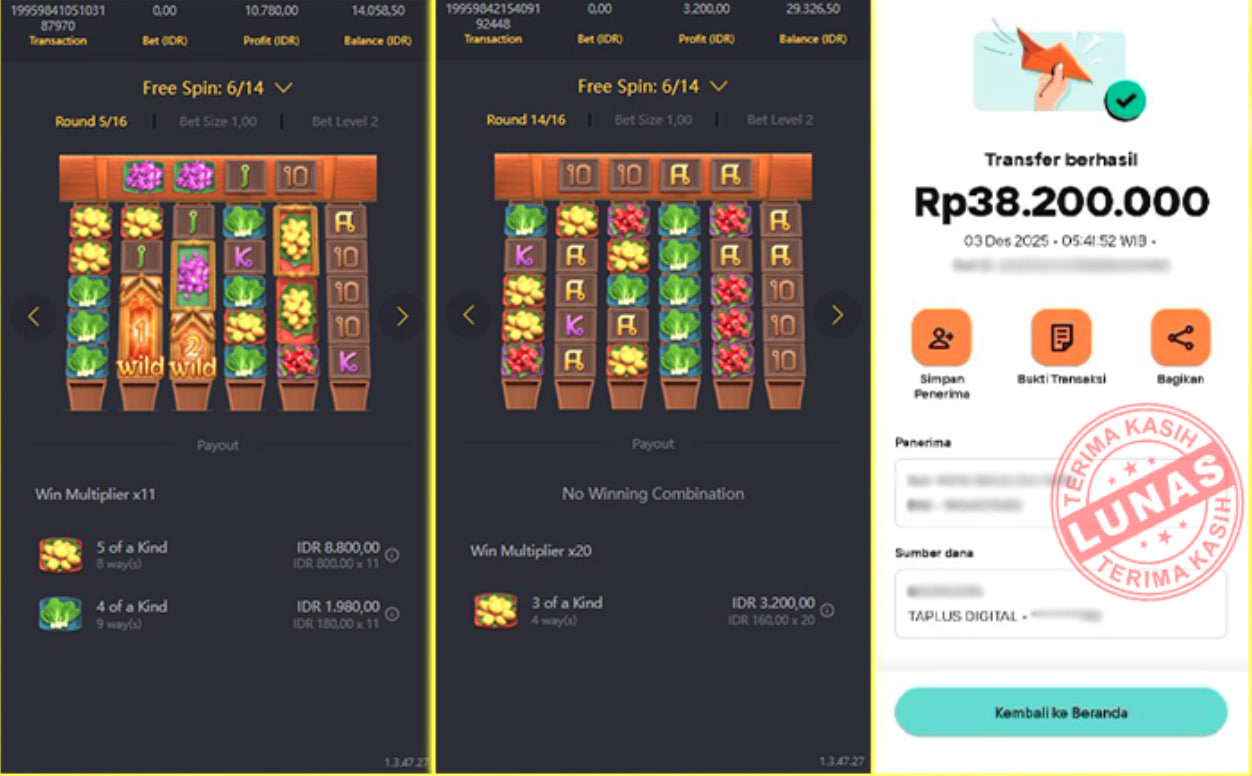Select the Round 5/16 tab
Viewport: 1252px width, 776px height.
tap(90, 121)
